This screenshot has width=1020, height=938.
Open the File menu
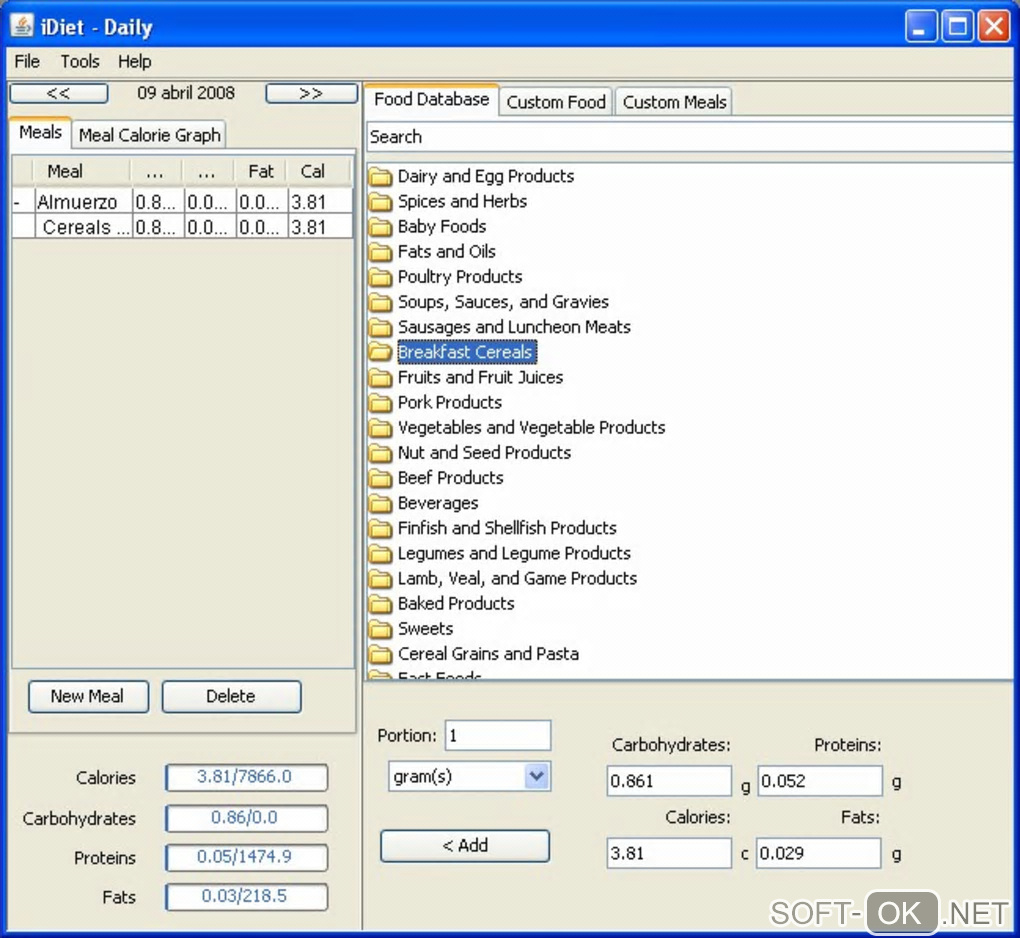[27, 62]
